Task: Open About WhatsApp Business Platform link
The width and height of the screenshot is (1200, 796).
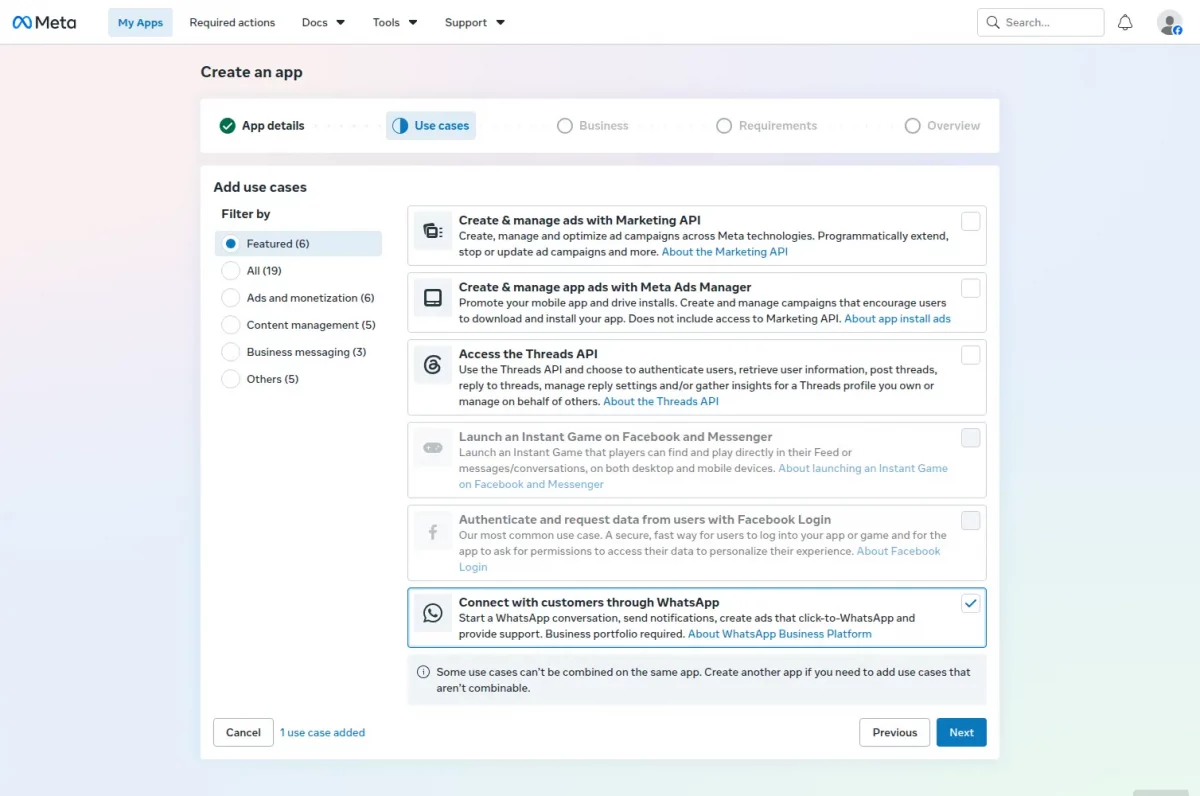Action: 780,634
